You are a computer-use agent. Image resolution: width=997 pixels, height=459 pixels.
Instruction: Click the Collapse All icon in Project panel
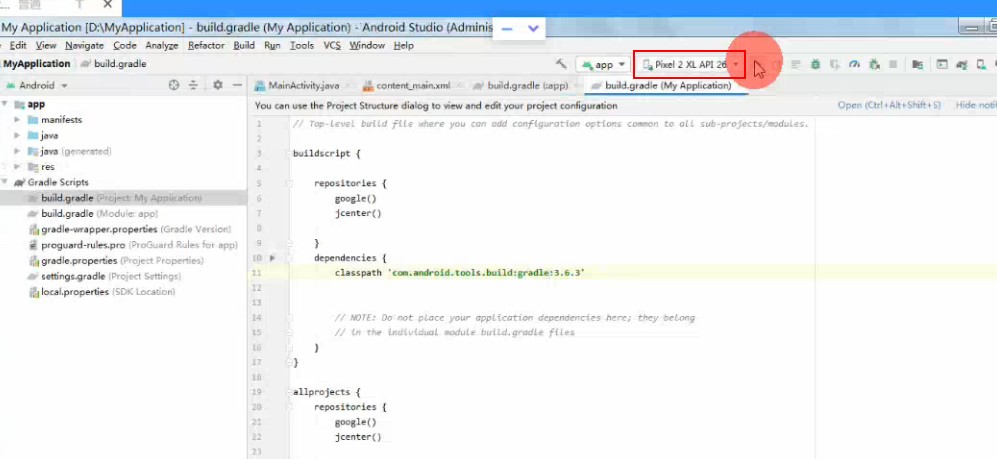193,85
